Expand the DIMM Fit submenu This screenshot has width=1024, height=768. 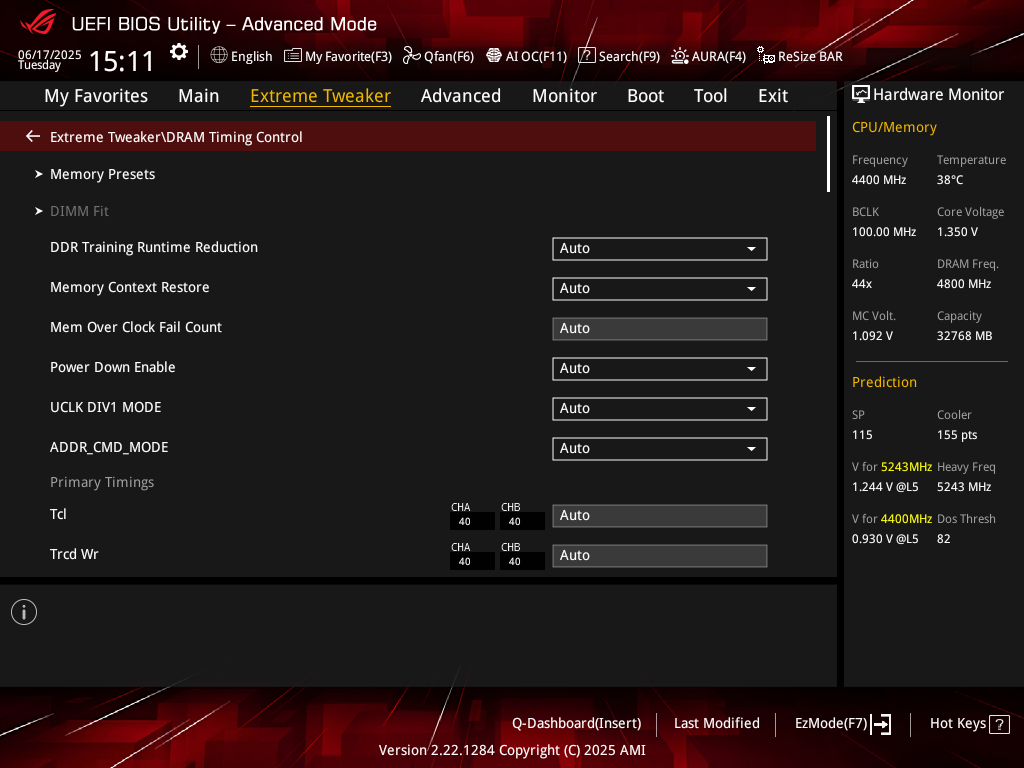[x=79, y=211]
